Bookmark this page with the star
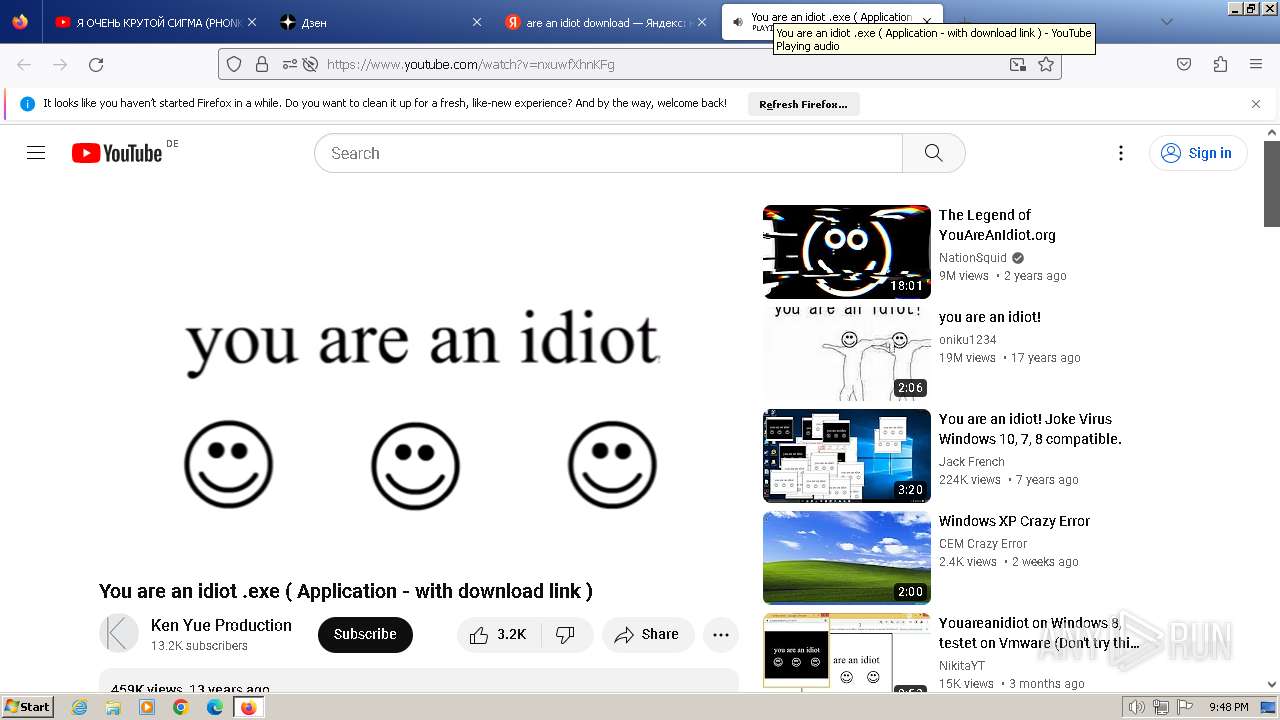 (1046, 64)
